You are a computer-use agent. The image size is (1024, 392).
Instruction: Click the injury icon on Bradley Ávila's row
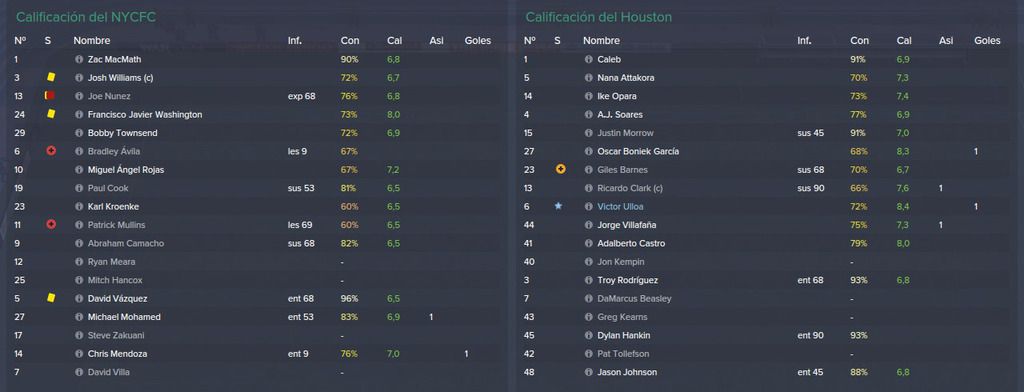pyautogui.click(x=51, y=151)
